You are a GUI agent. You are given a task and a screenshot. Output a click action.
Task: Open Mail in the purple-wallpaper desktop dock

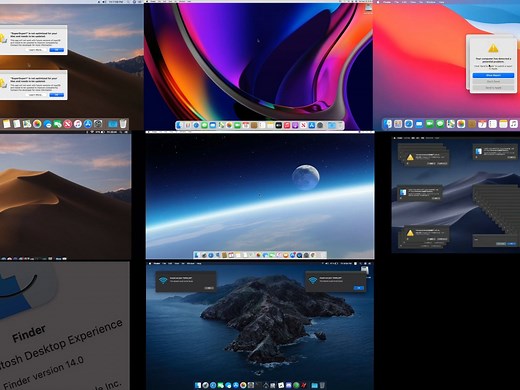point(213,125)
